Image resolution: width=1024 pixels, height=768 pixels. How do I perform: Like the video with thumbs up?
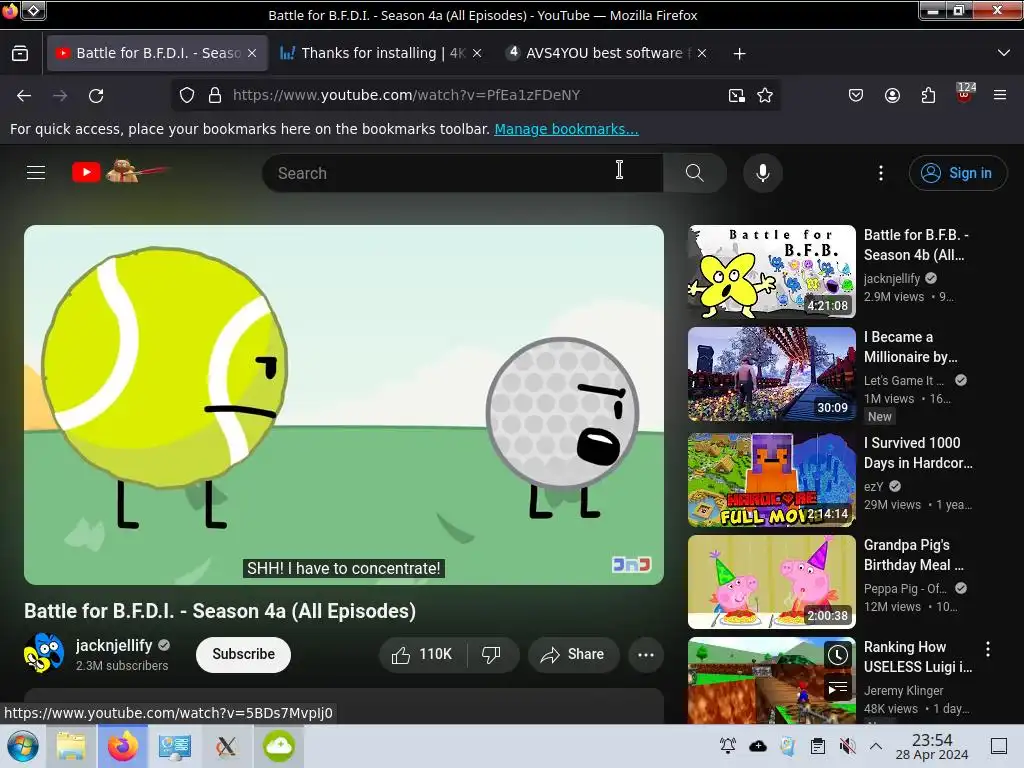pyautogui.click(x=422, y=654)
